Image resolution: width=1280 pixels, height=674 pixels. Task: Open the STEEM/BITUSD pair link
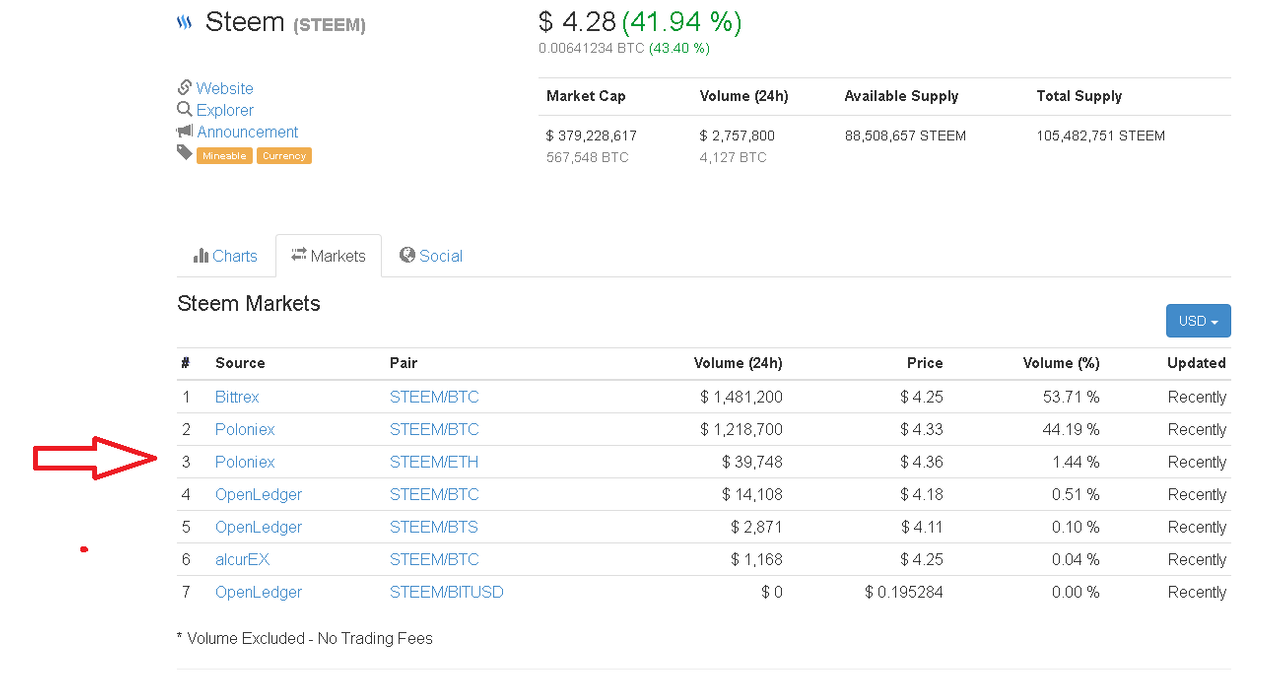coord(447,592)
